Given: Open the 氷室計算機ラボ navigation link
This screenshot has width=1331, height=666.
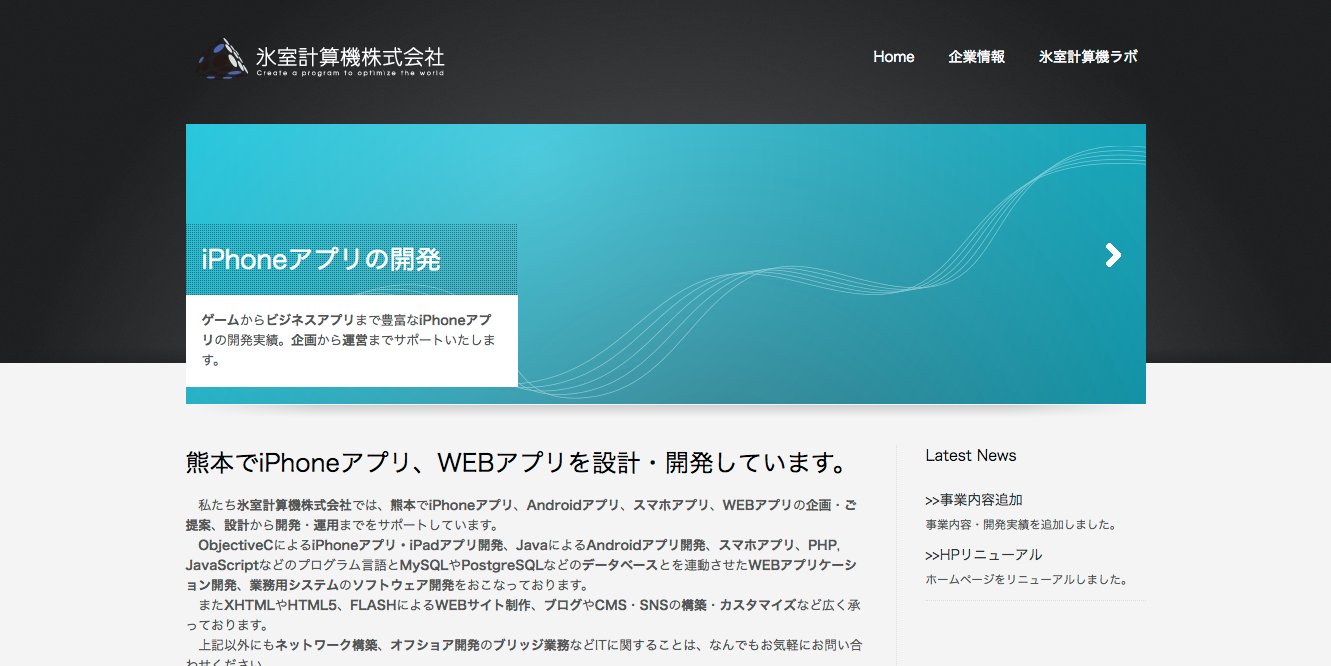Looking at the screenshot, I should click(1088, 57).
